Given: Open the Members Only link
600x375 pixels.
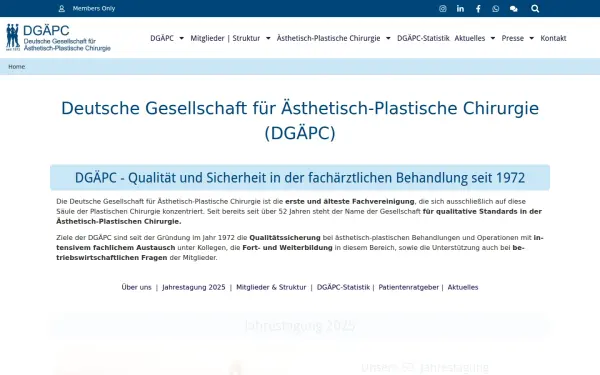Looking at the screenshot, I should (94, 8).
